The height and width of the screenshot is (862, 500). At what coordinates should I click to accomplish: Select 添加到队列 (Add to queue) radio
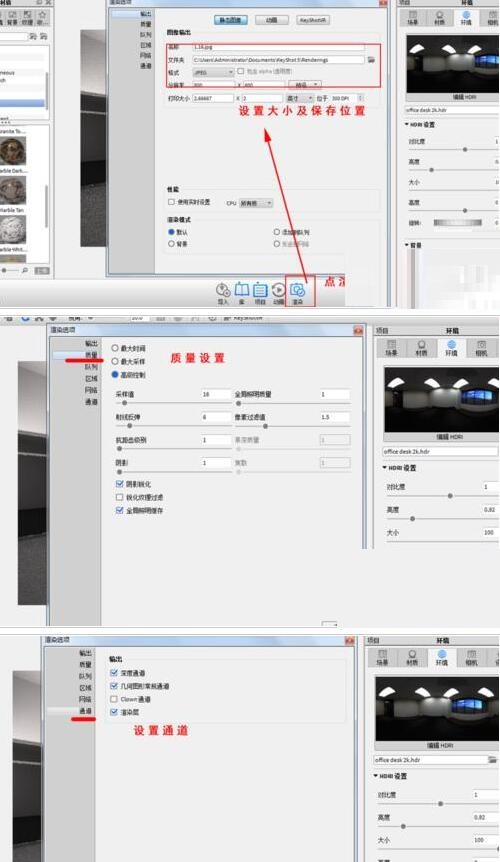pos(277,232)
